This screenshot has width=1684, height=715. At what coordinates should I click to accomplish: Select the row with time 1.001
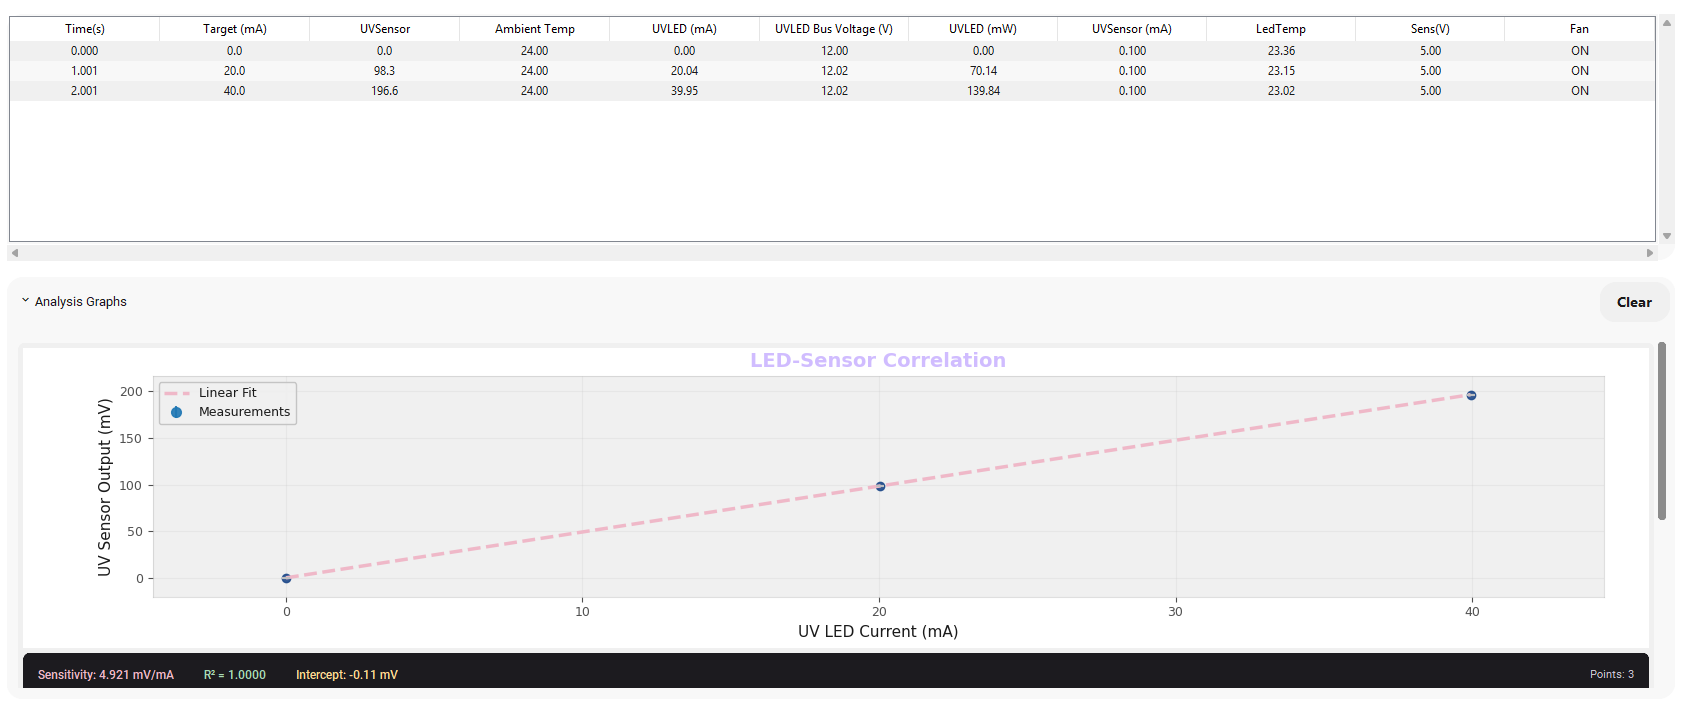tap(832, 71)
